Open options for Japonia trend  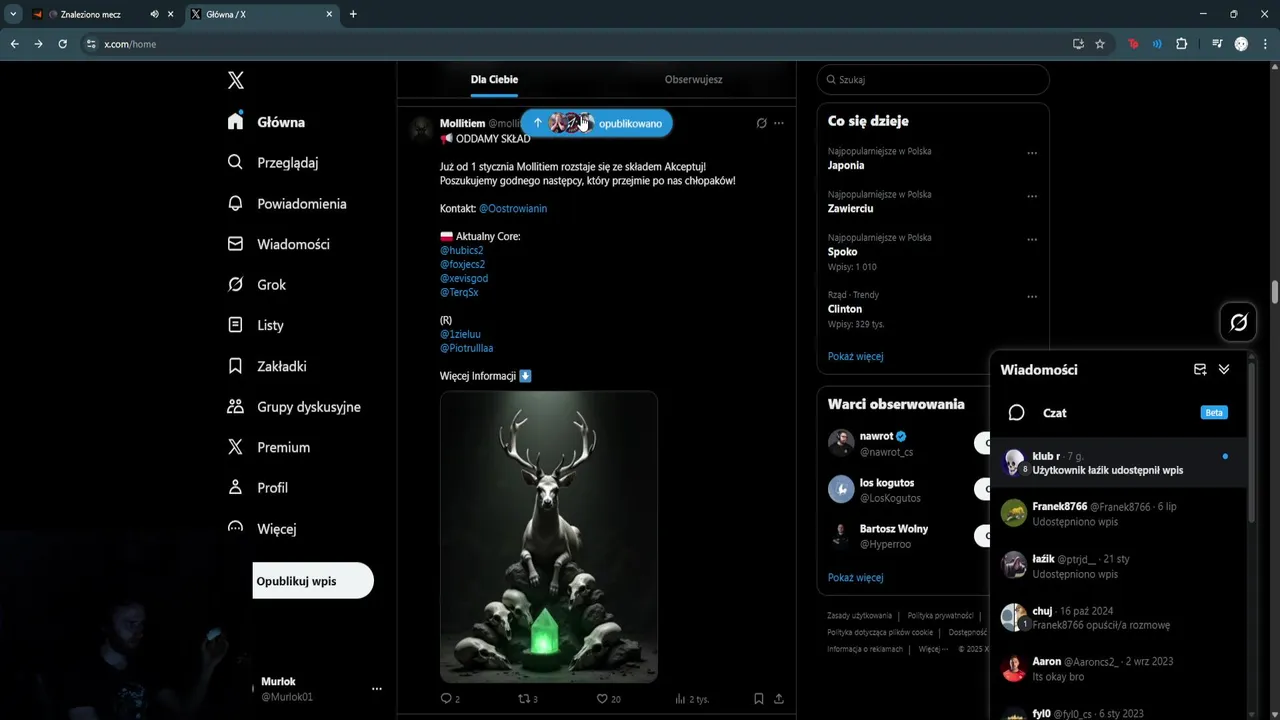[1032, 153]
